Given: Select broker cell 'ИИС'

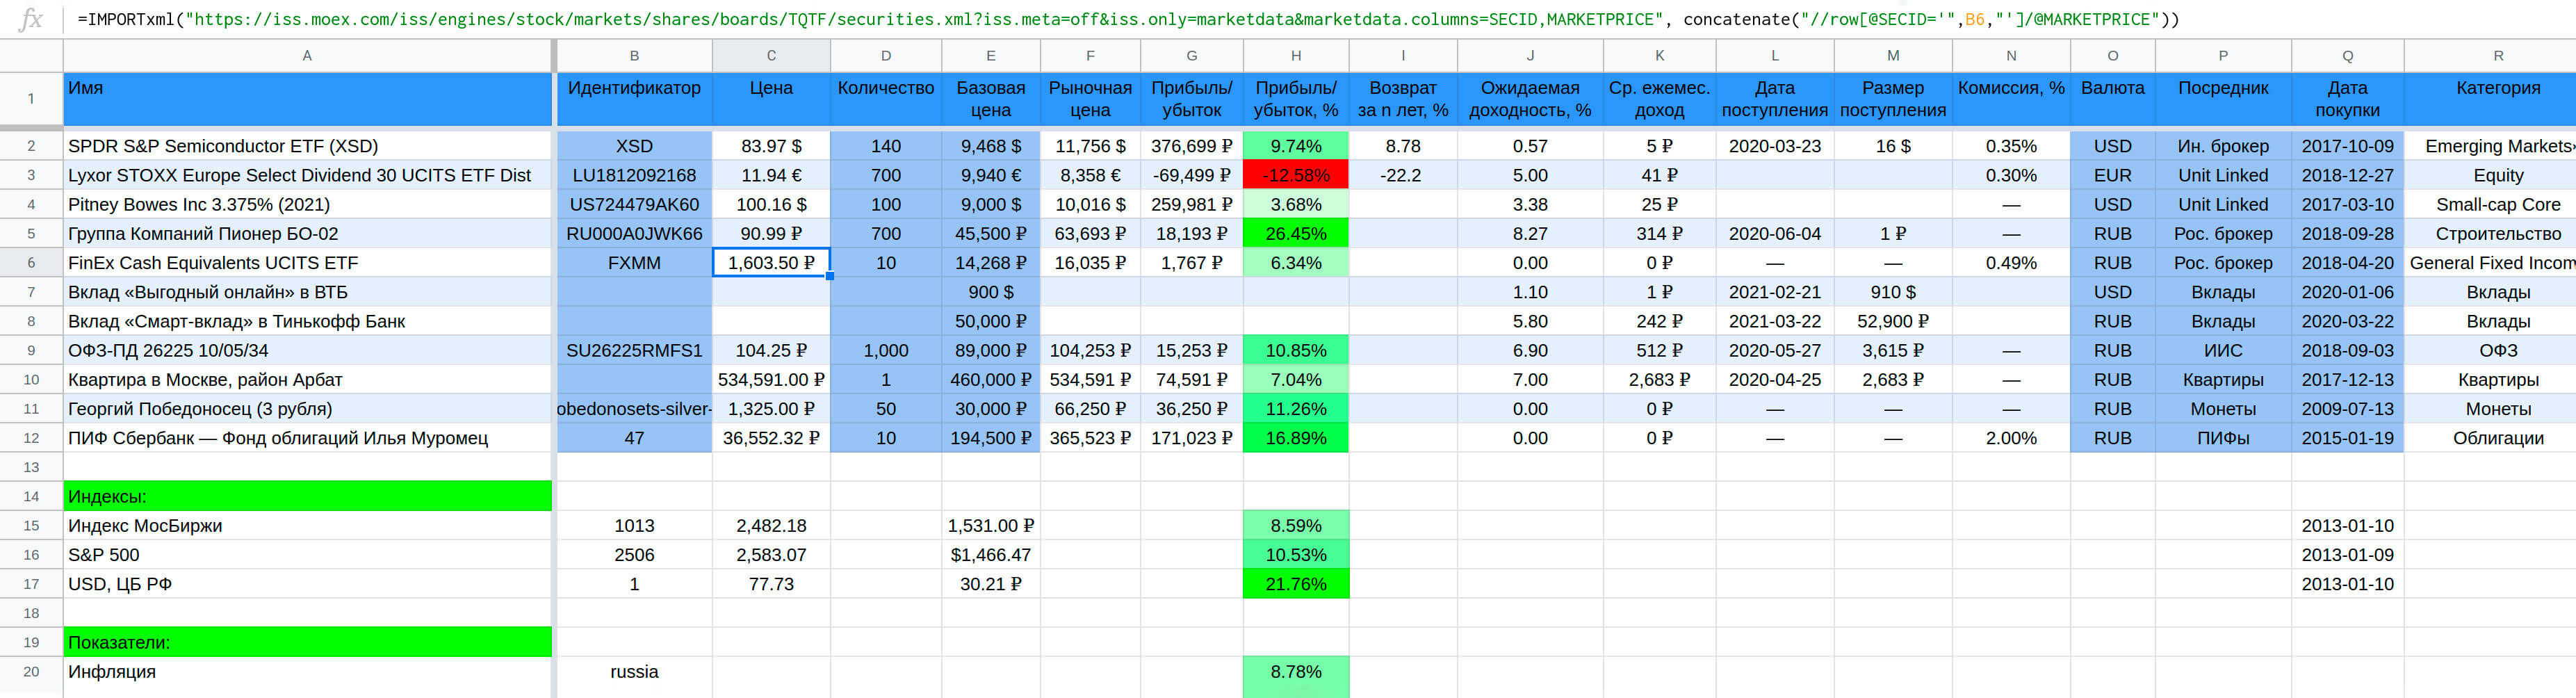Looking at the screenshot, I should [2223, 351].
